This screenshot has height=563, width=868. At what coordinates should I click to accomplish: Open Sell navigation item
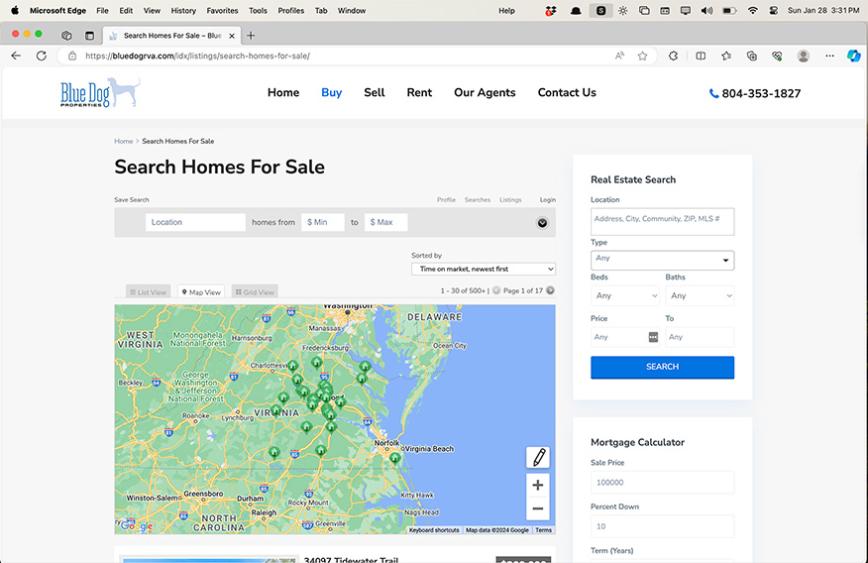click(x=374, y=92)
